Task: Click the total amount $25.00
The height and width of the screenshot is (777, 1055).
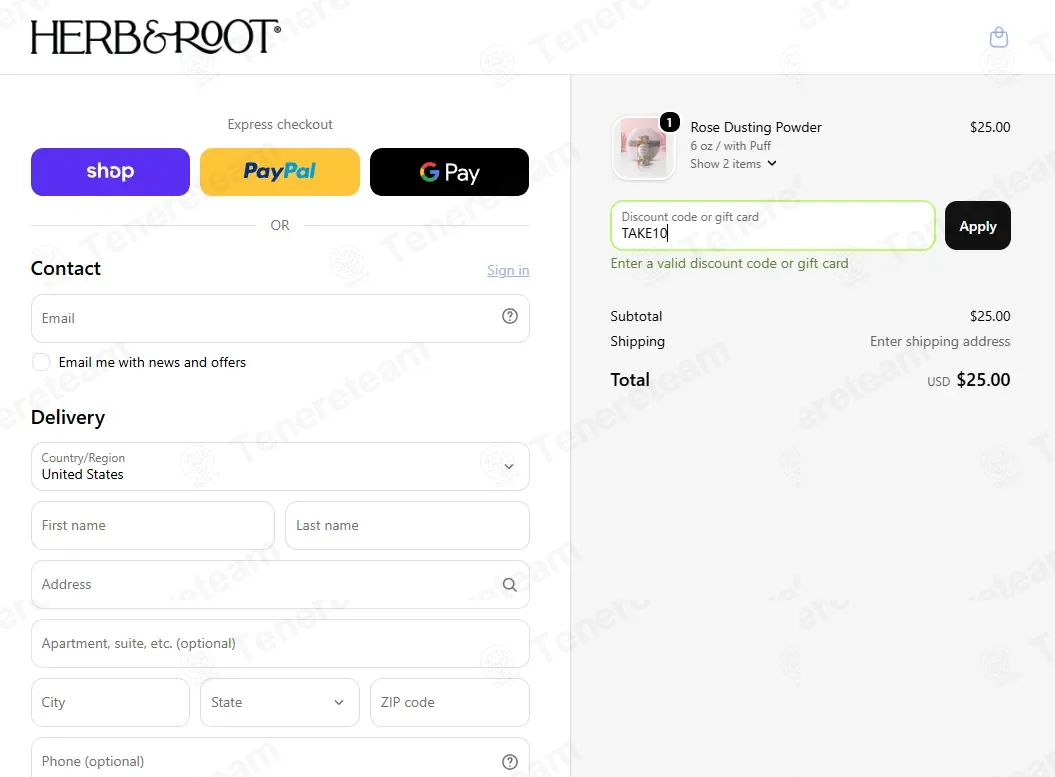Action: pos(983,379)
